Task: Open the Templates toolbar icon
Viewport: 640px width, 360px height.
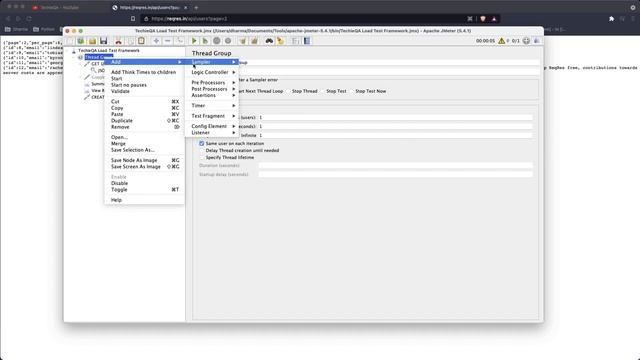Action: point(81,41)
